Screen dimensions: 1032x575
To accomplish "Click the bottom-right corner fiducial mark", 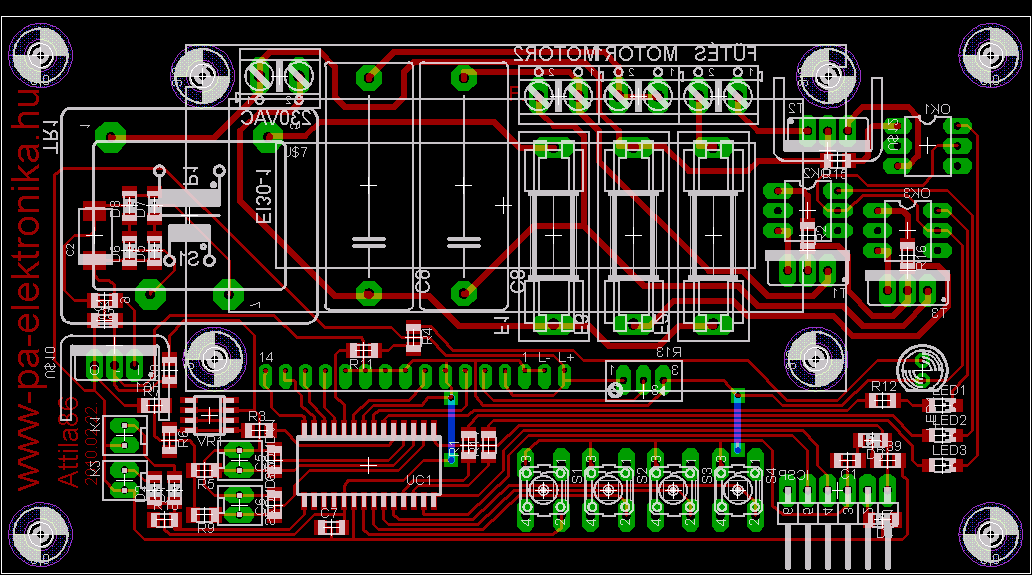I will (990, 534).
